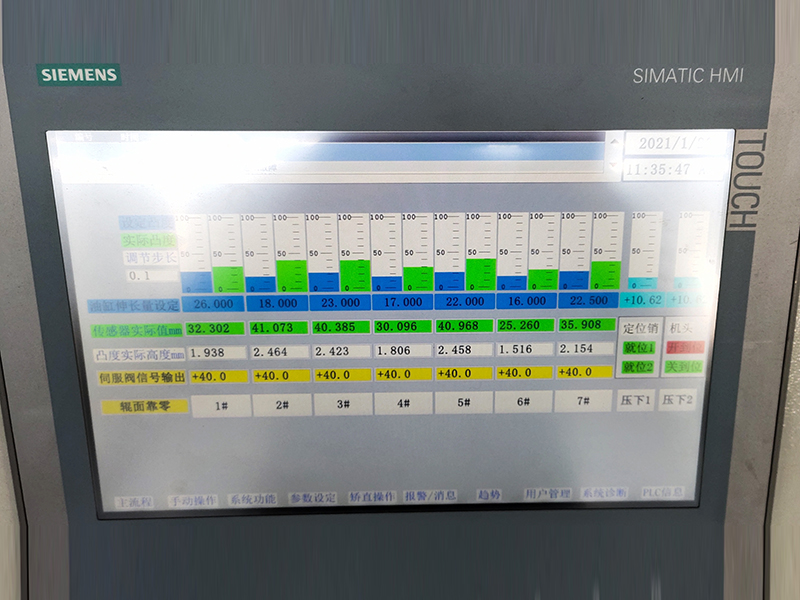The height and width of the screenshot is (600, 800).
Task: Go to 报警/消息 alarm messages page
Action: (430, 496)
